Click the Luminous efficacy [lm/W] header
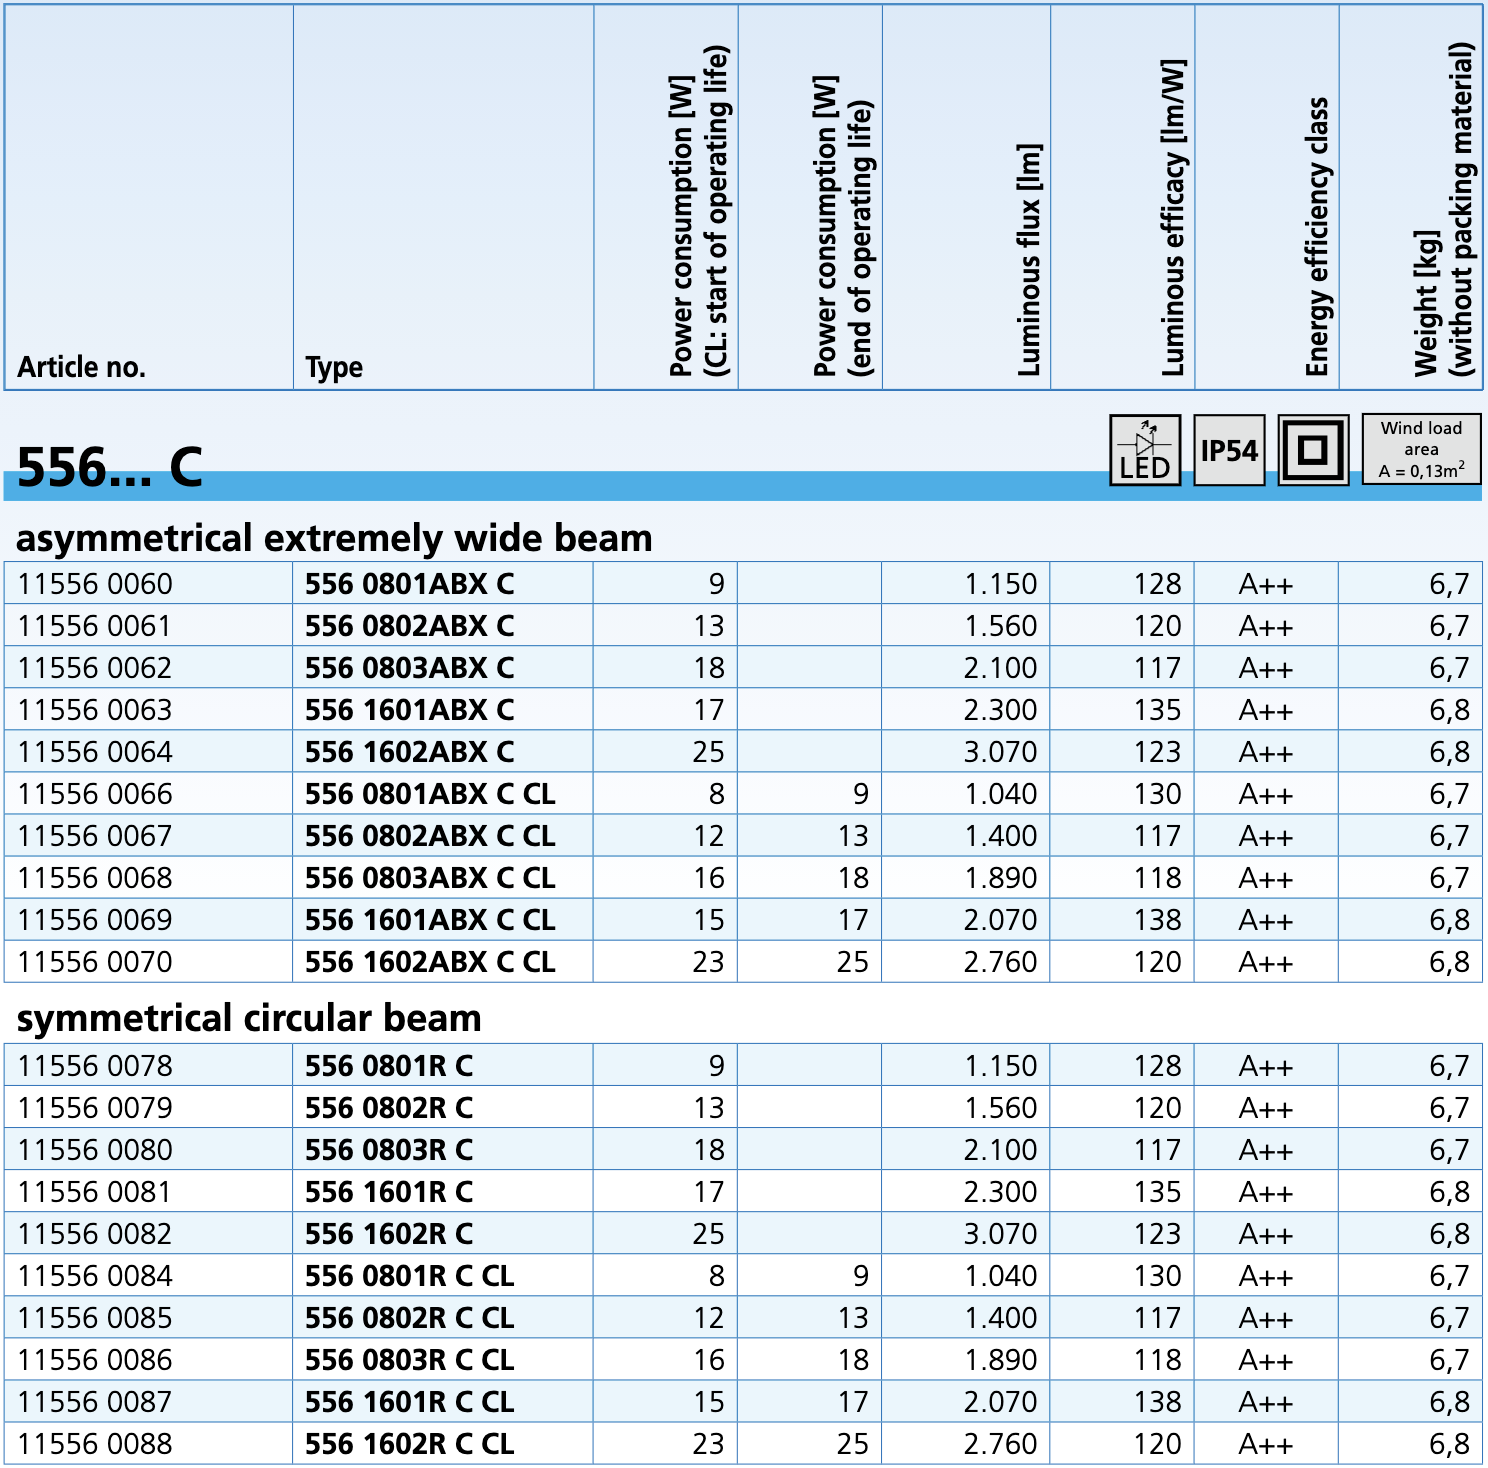 click(x=1174, y=218)
